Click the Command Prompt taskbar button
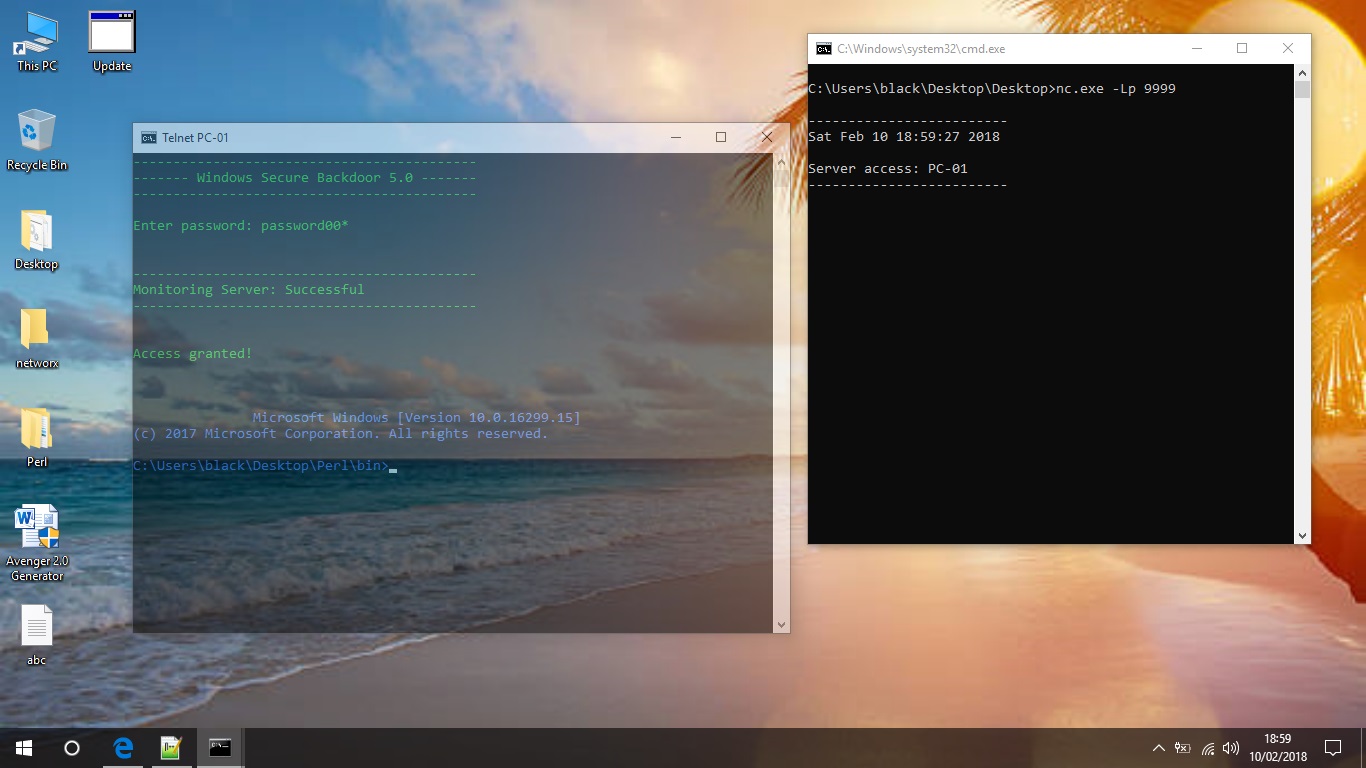1366x768 pixels. click(220, 748)
